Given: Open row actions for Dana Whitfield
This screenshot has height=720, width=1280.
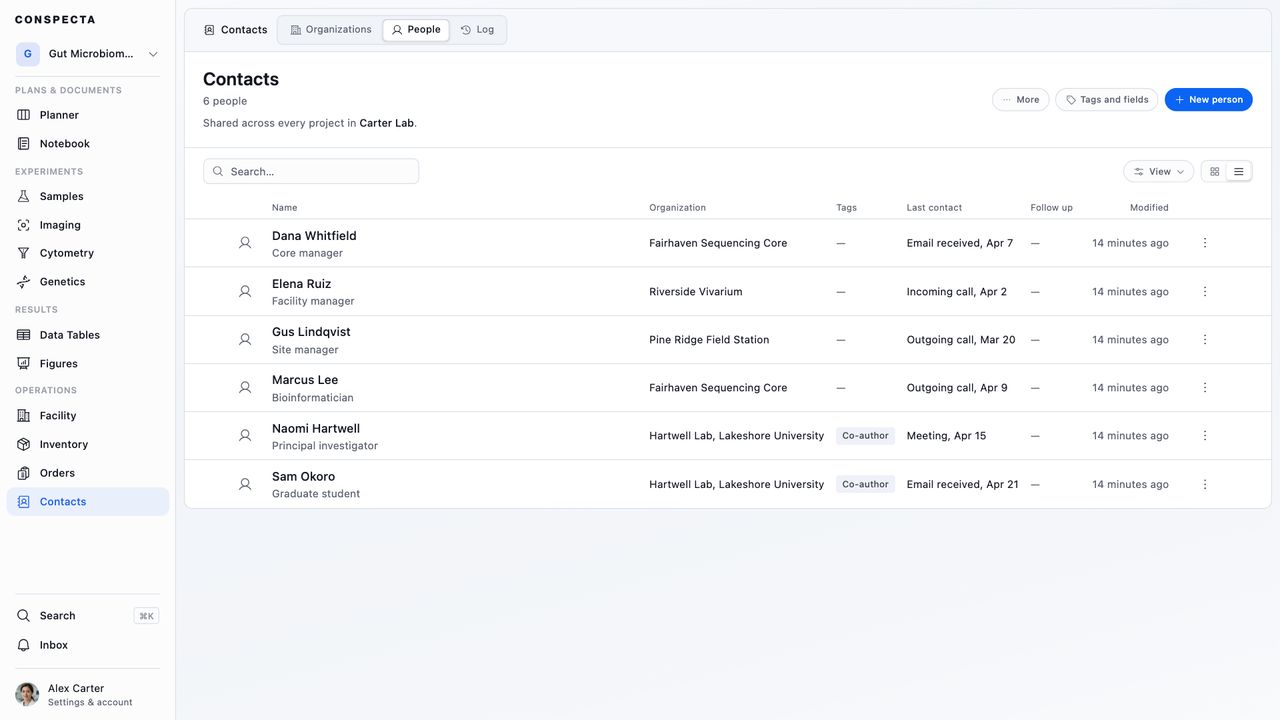Looking at the screenshot, I should [x=1205, y=243].
